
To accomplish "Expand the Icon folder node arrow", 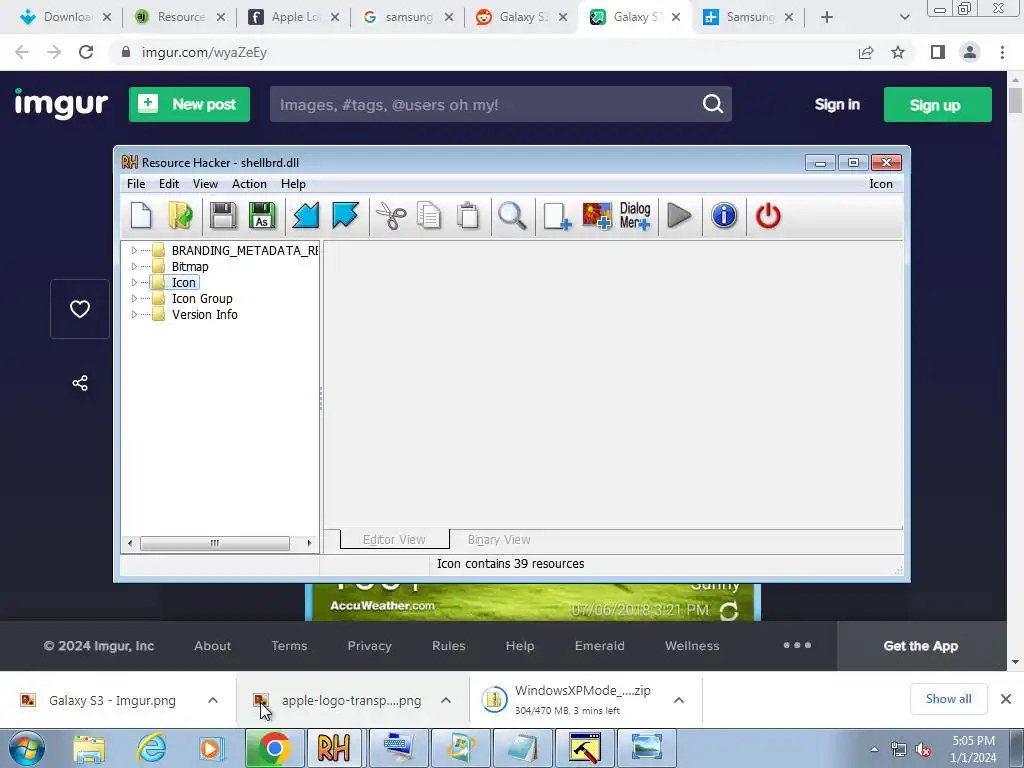I will tap(134, 283).
